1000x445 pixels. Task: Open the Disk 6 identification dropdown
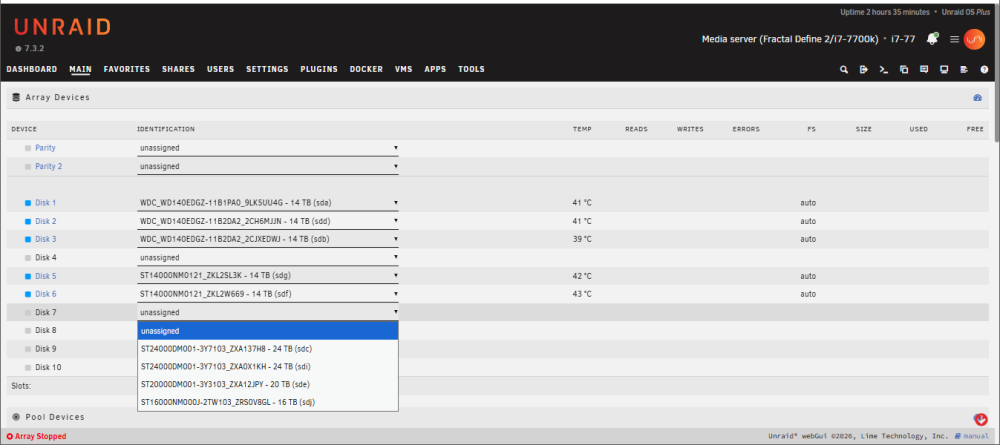pyautogui.click(x=268, y=294)
